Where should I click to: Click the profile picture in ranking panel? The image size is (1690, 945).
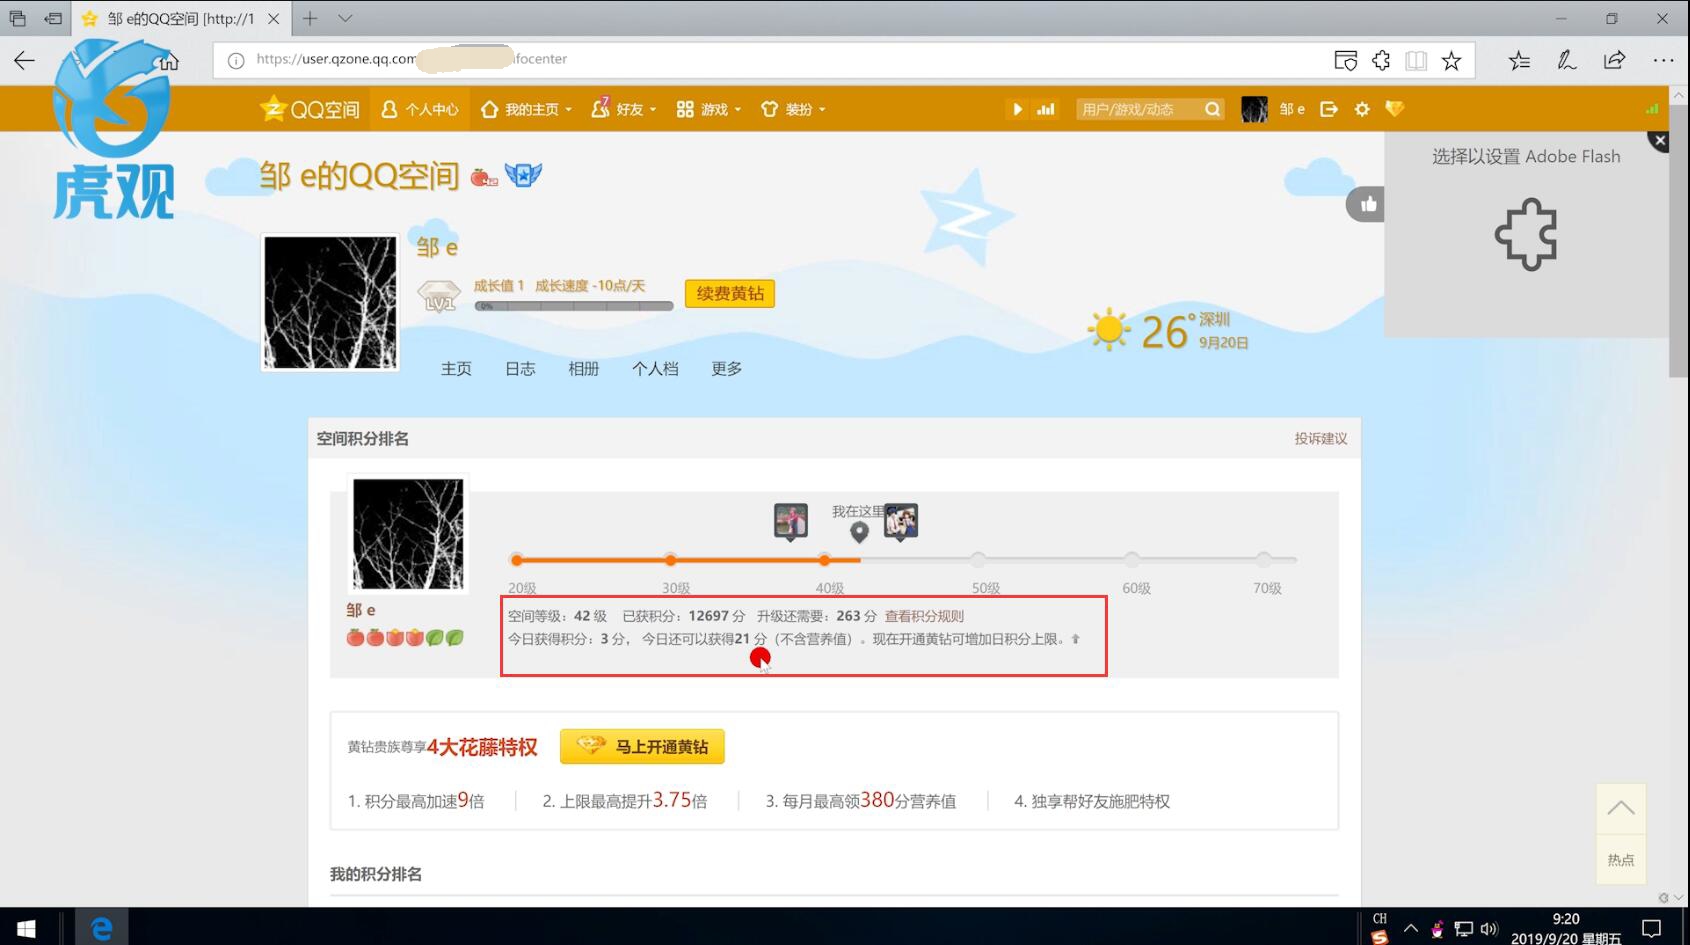408,534
